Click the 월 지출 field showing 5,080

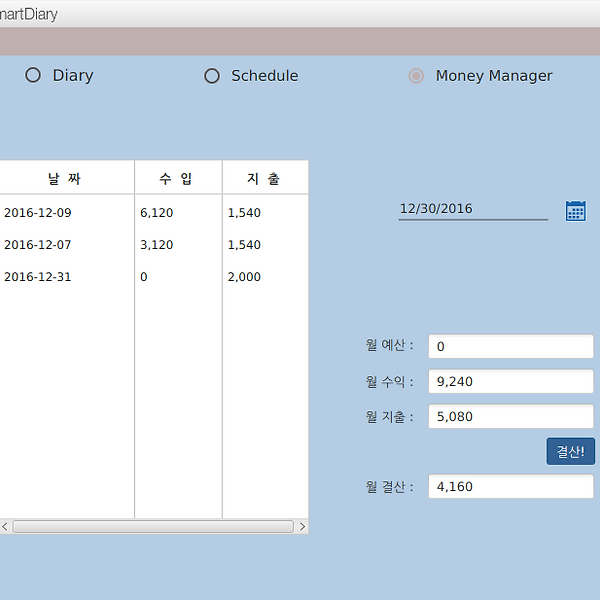pos(510,416)
